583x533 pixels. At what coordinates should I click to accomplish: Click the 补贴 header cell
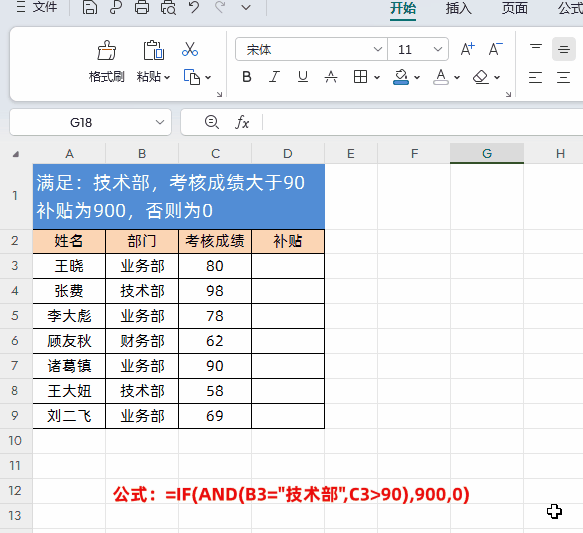(x=288, y=241)
